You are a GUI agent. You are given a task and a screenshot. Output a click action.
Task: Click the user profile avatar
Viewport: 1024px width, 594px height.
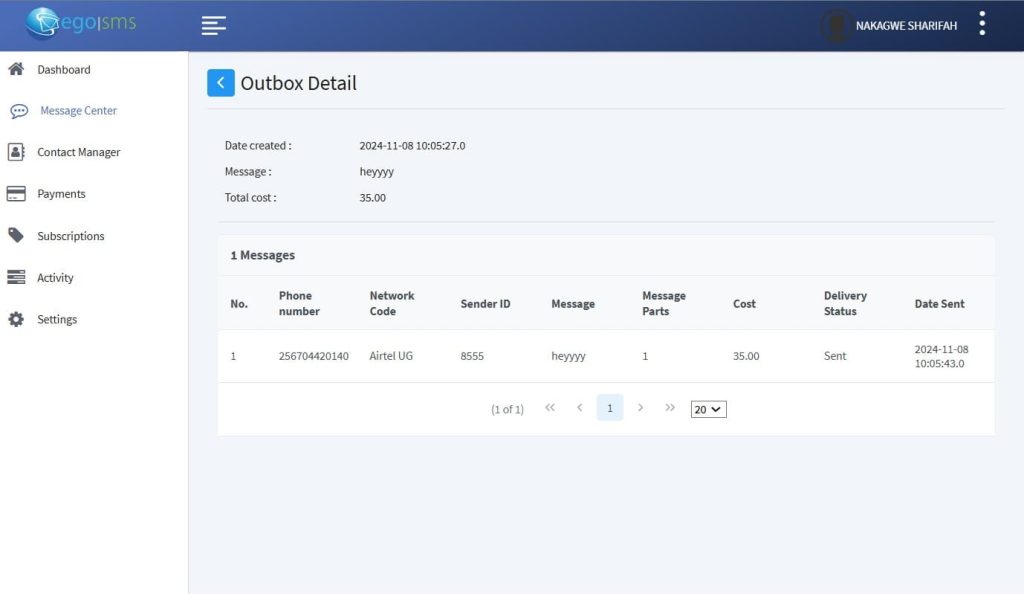(835, 26)
